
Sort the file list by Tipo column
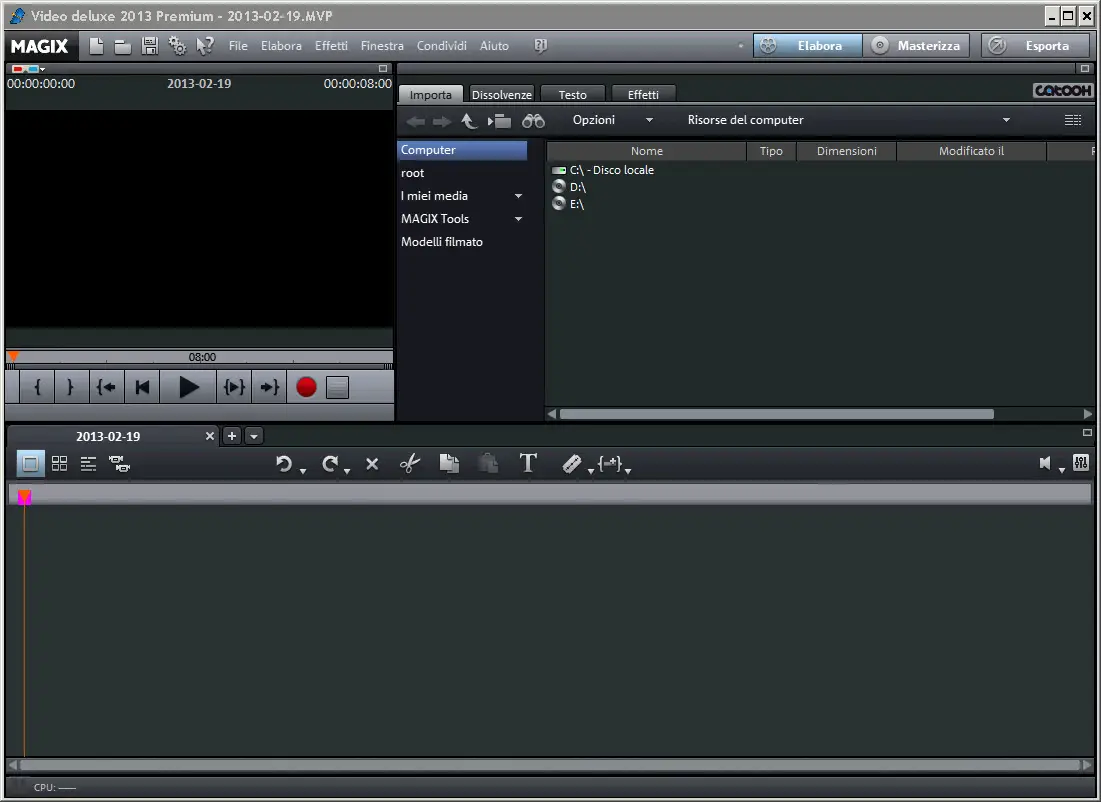[x=771, y=151]
